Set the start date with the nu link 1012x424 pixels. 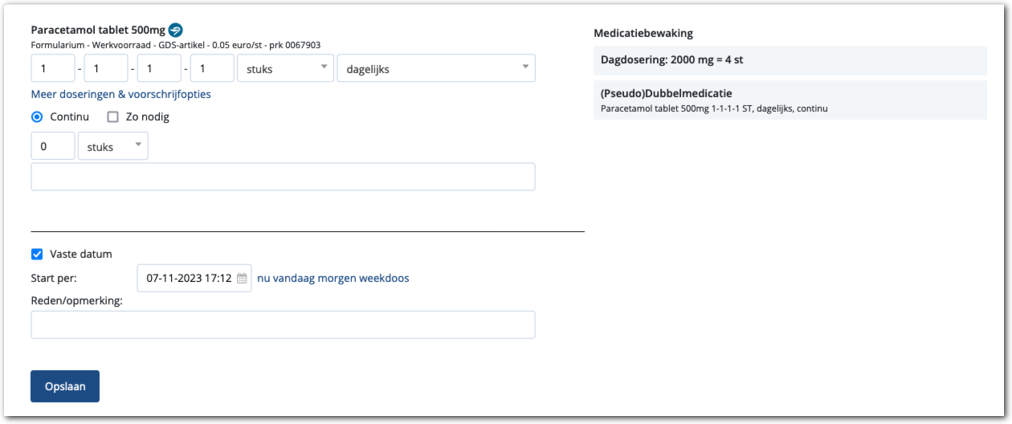(264, 278)
